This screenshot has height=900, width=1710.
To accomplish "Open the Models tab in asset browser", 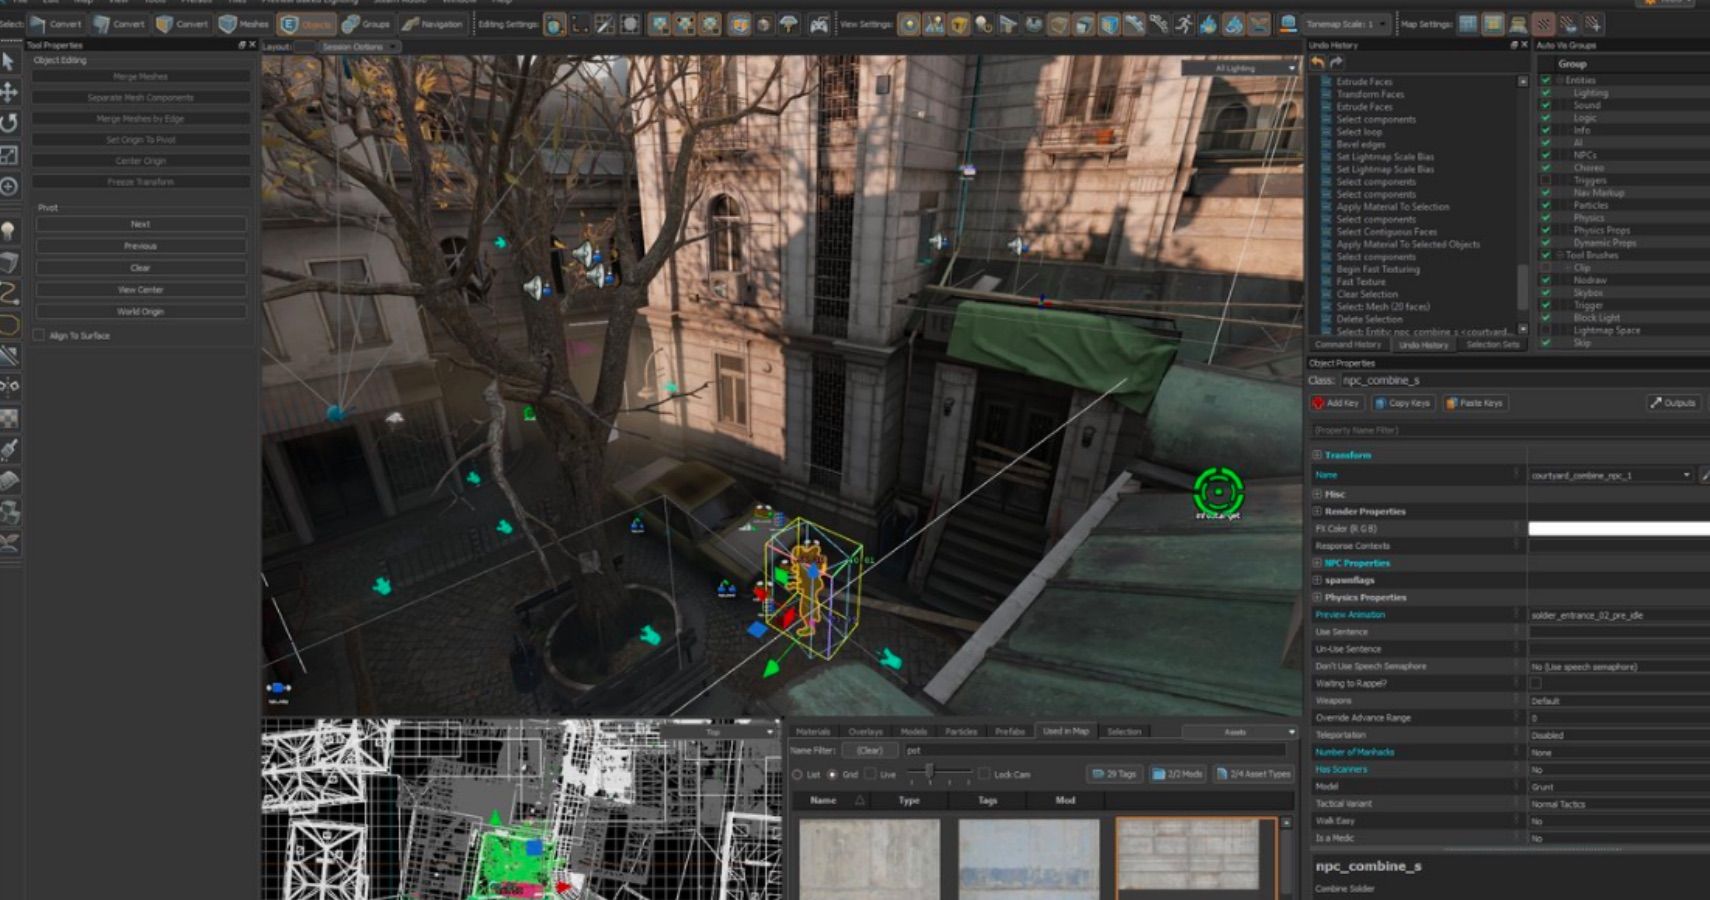I will tap(914, 731).
